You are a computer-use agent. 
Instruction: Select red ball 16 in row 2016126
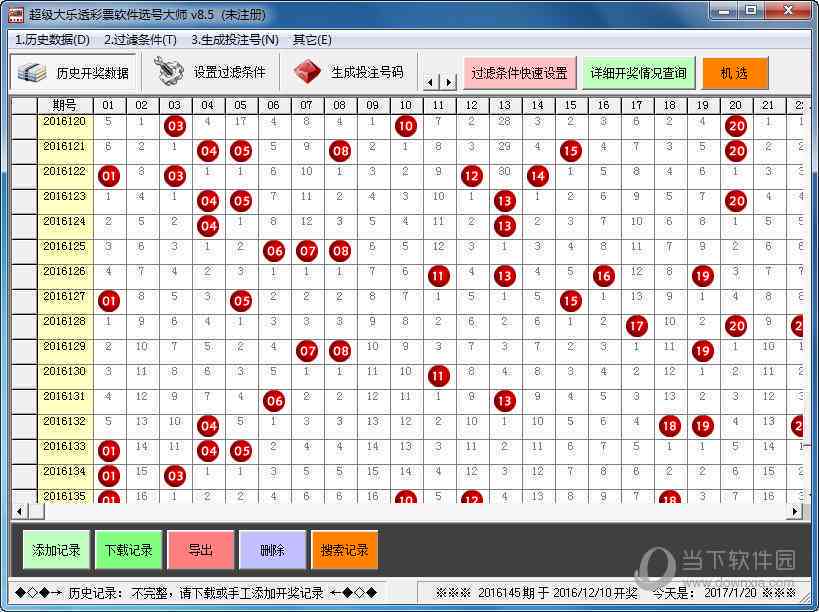point(604,276)
